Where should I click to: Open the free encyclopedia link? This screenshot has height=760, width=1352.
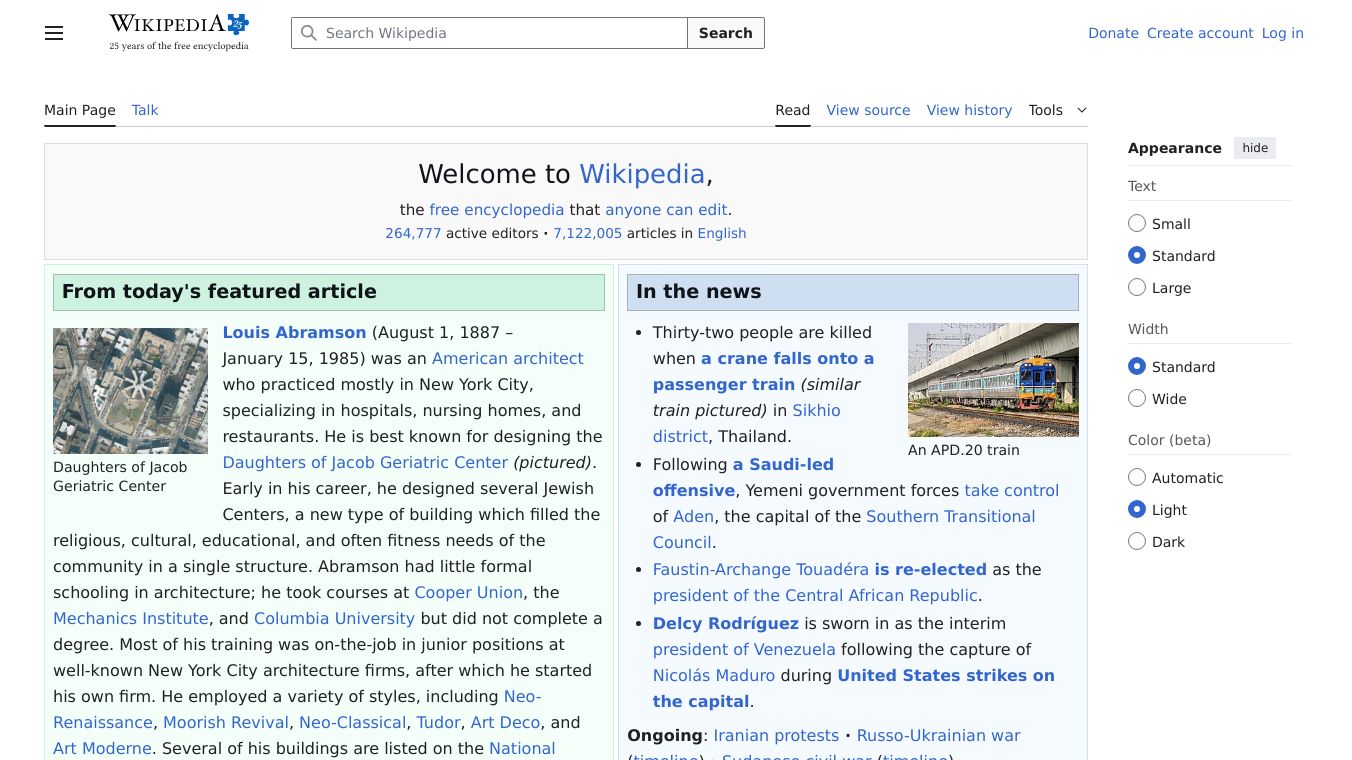point(497,210)
